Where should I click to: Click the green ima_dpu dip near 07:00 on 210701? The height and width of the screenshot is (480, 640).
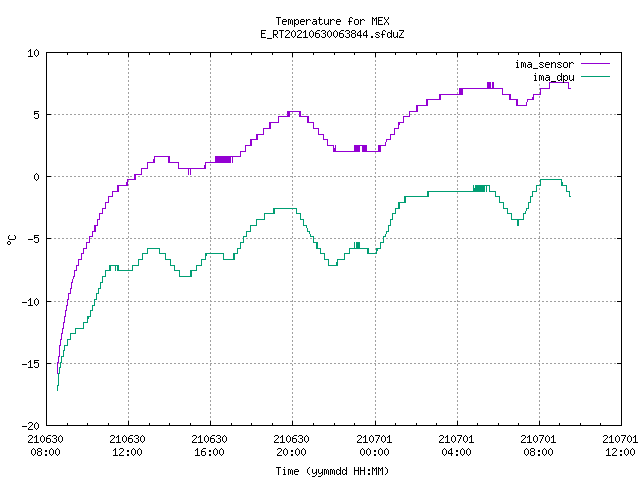pyautogui.click(x=518, y=220)
